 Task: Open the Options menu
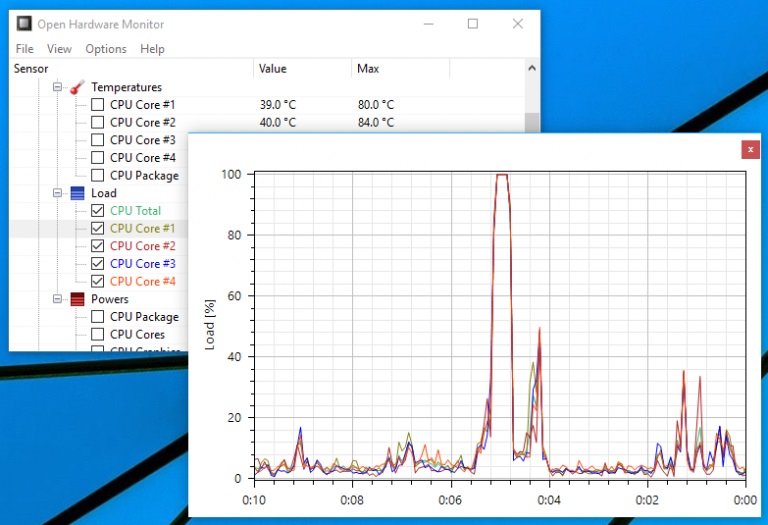tap(105, 49)
